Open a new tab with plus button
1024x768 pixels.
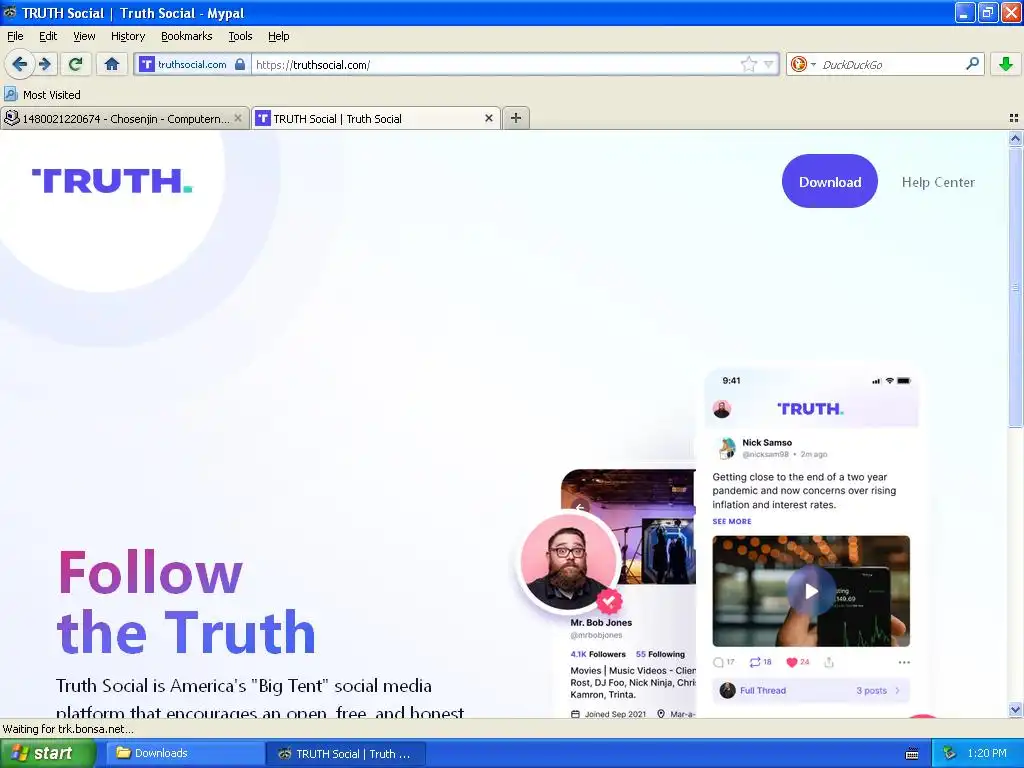point(516,118)
